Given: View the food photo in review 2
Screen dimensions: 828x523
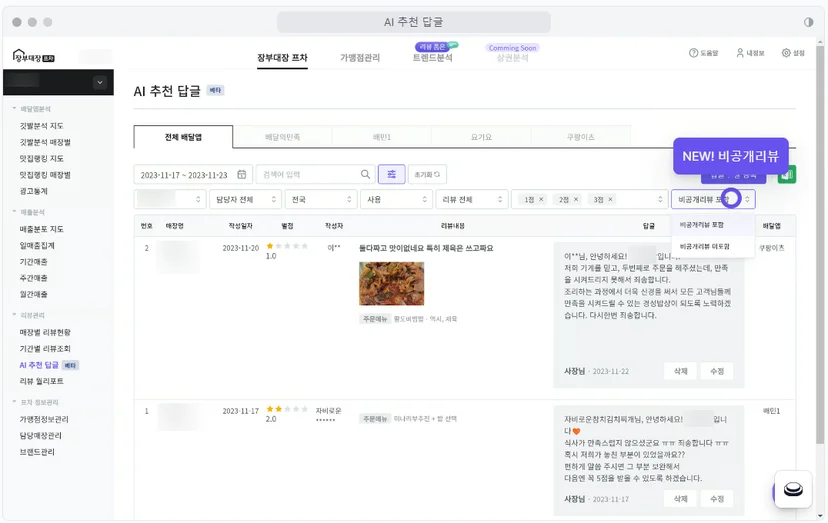Looking at the screenshot, I should [x=391, y=284].
